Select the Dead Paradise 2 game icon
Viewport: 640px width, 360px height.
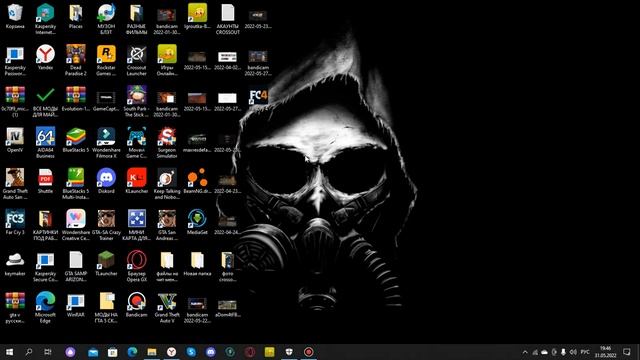[x=76, y=60]
